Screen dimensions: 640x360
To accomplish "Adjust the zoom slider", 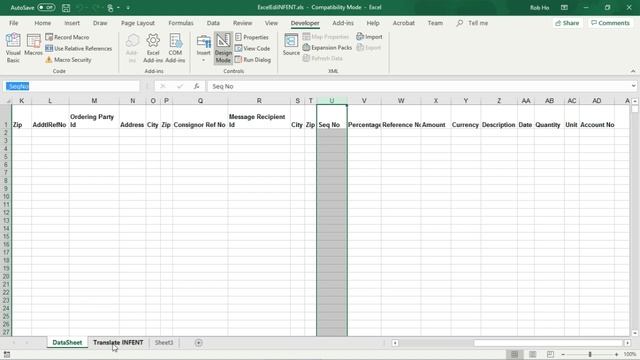I will 590,354.
